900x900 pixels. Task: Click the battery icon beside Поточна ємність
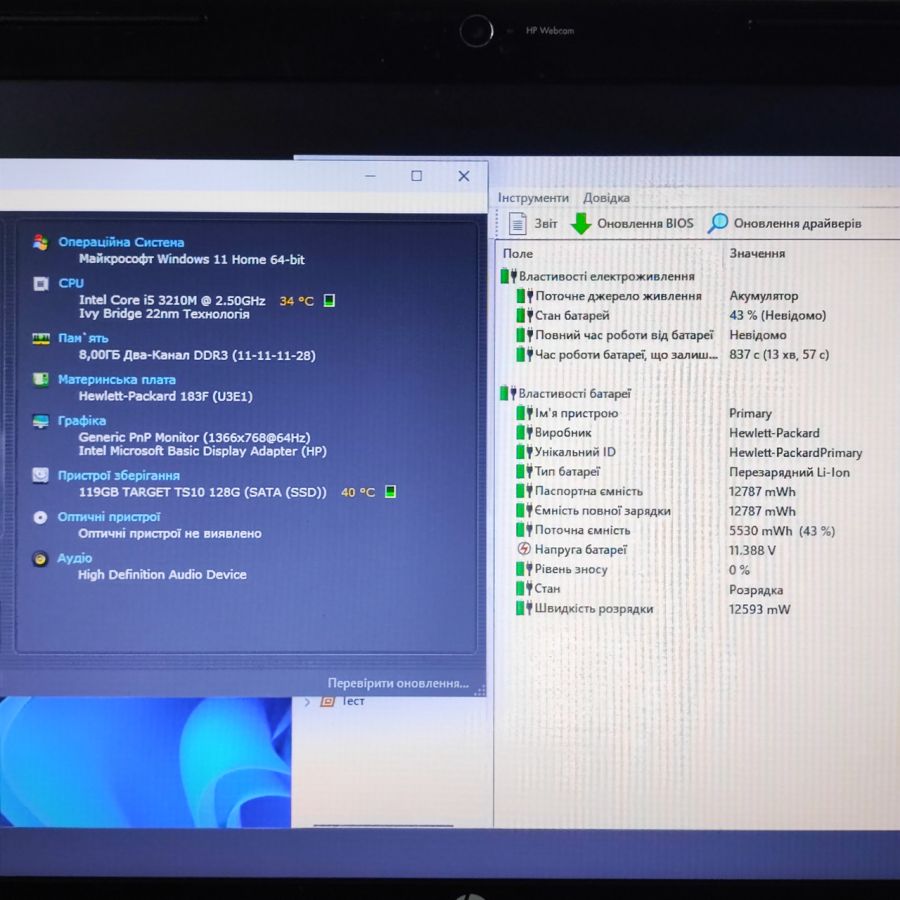click(x=525, y=530)
